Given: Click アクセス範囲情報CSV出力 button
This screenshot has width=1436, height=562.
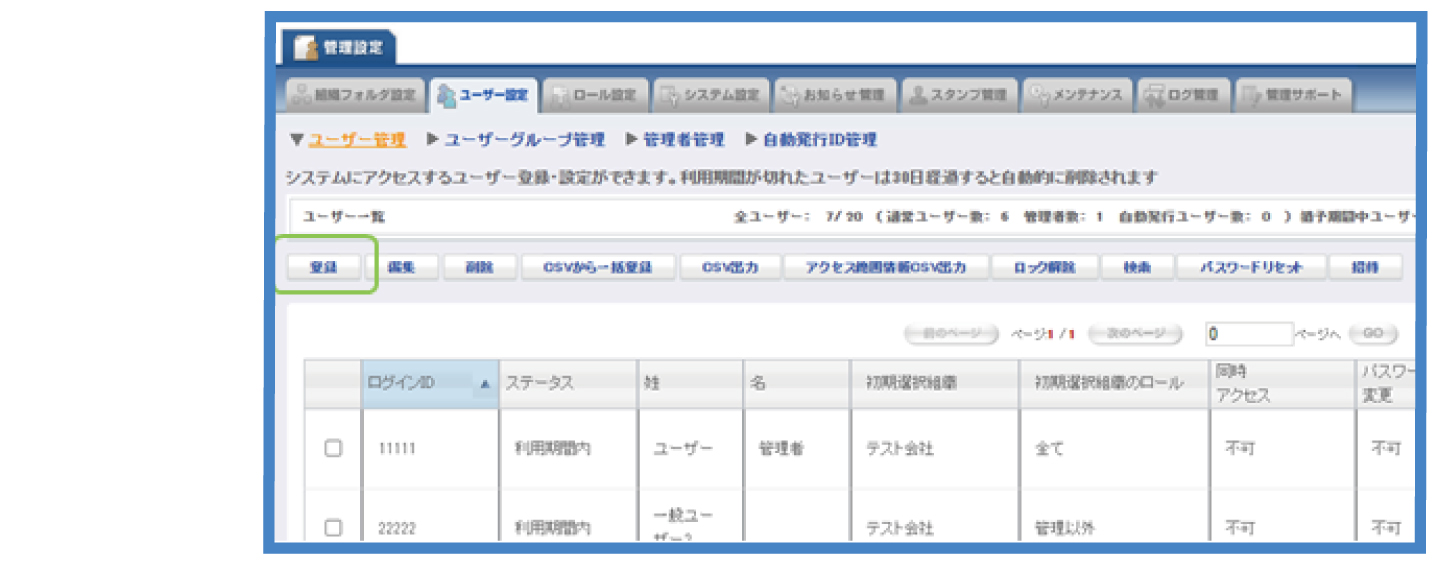Looking at the screenshot, I should [x=886, y=268].
